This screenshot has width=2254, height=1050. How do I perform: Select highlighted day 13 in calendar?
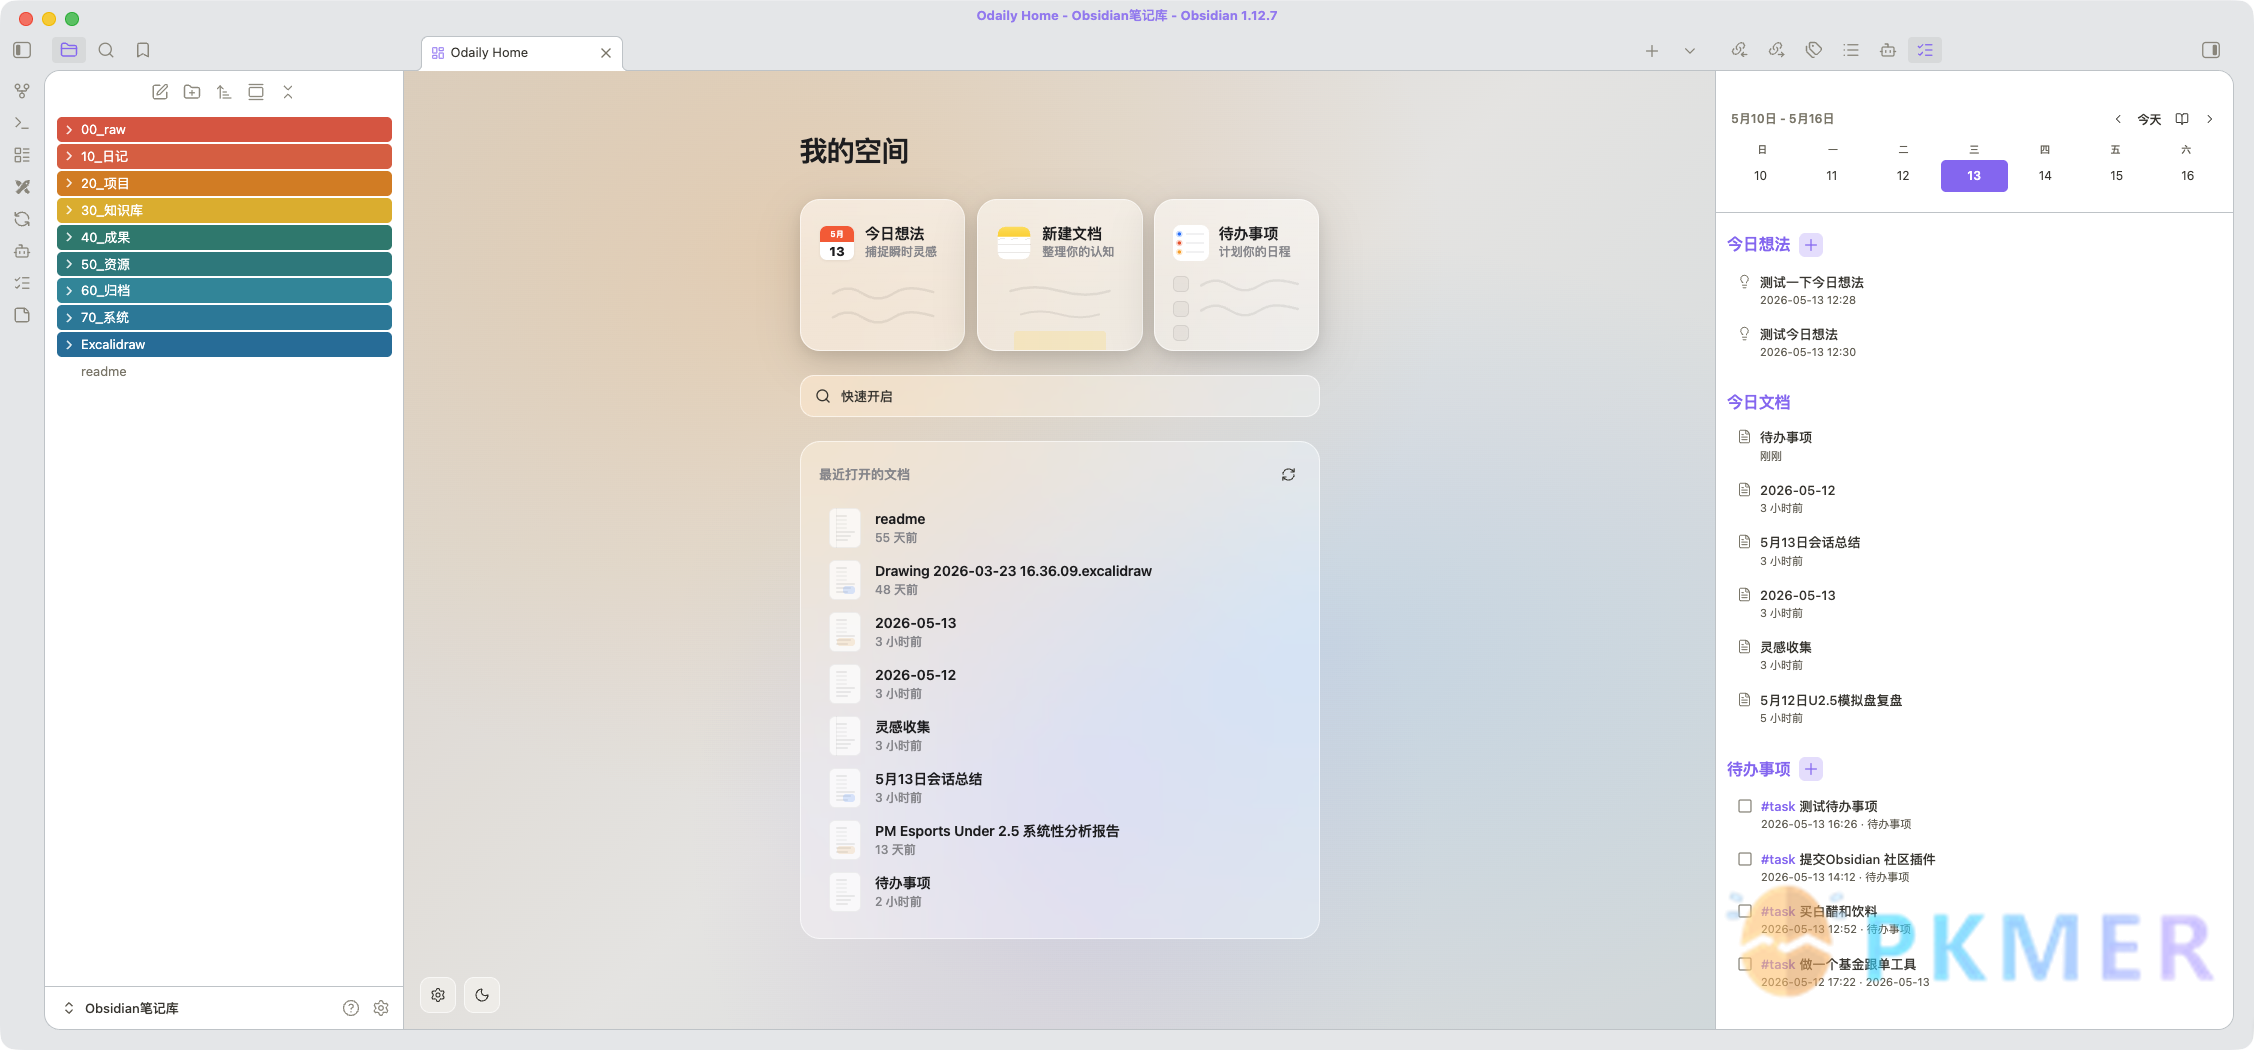pos(1974,176)
